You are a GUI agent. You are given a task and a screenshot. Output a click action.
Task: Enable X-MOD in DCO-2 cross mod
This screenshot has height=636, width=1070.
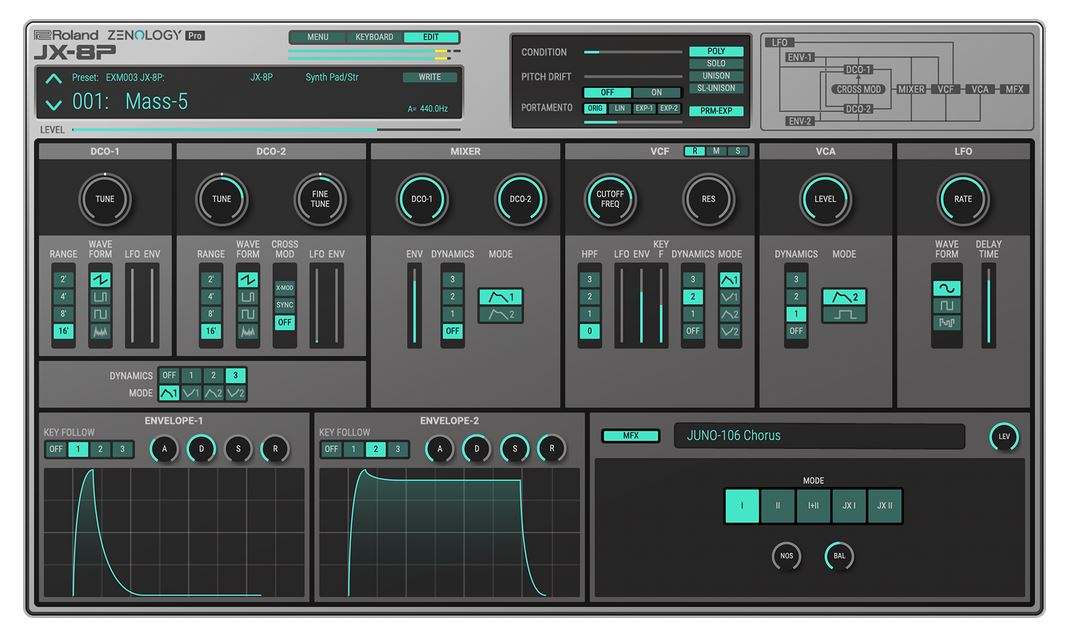[x=285, y=288]
